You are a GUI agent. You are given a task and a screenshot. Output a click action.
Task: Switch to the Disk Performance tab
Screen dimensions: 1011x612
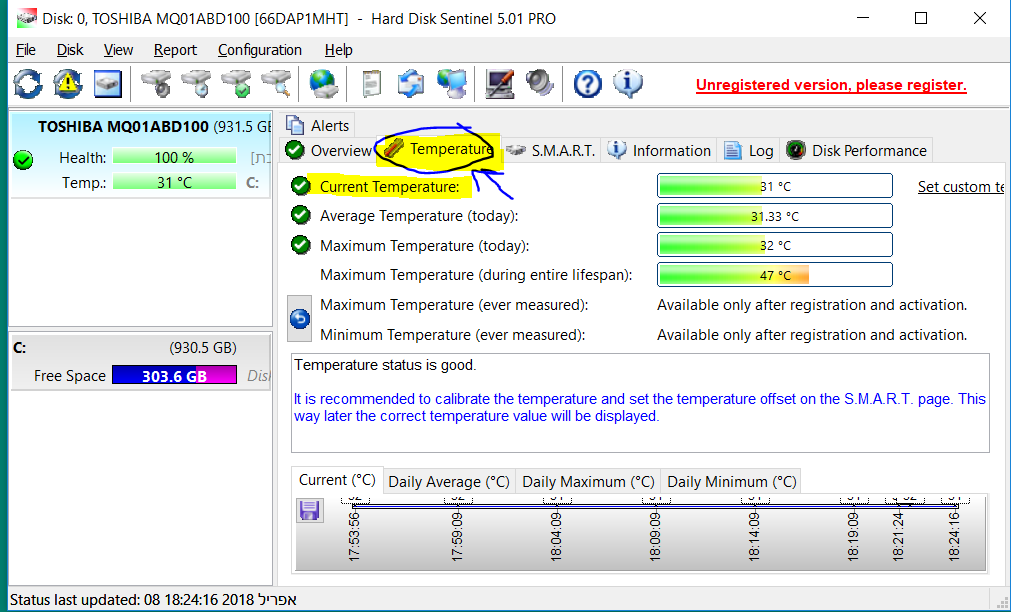pos(857,150)
